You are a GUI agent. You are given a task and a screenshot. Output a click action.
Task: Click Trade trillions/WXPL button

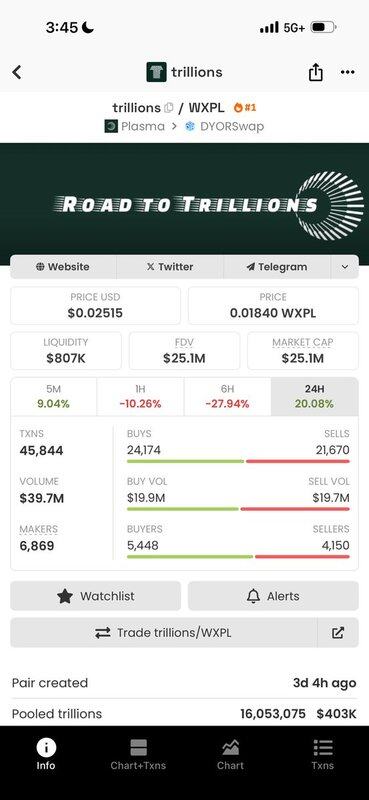point(163,633)
